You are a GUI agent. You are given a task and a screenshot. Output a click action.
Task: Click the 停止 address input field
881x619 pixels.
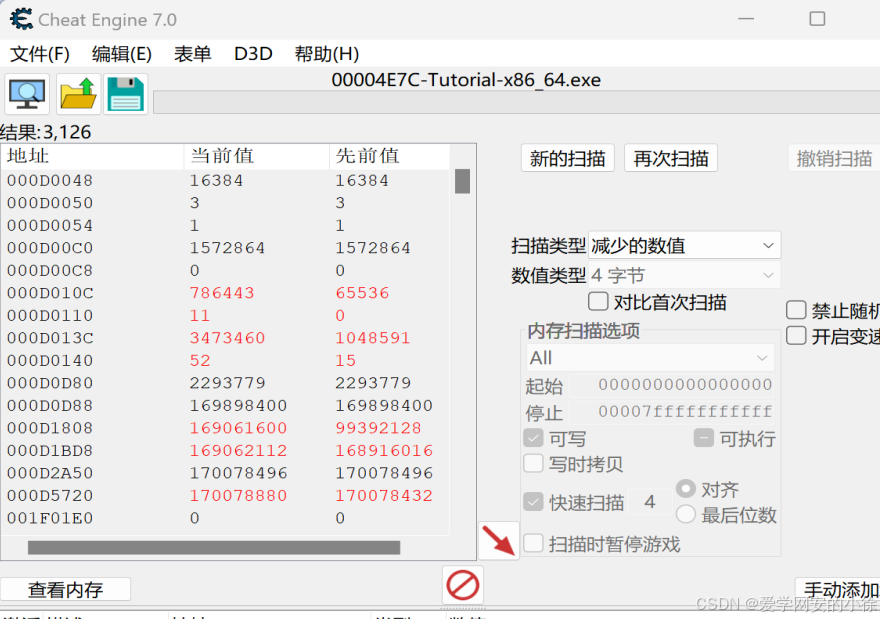[x=671, y=412]
